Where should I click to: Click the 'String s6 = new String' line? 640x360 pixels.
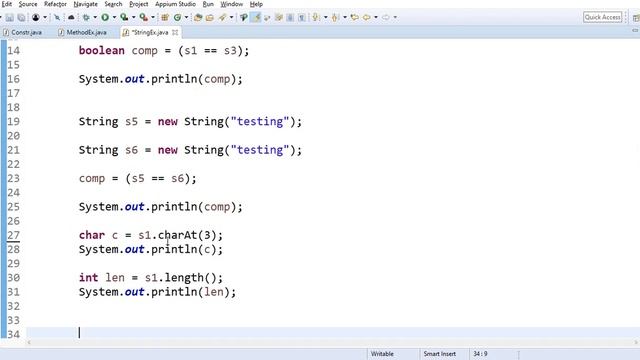pyautogui.click(x=190, y=150)
